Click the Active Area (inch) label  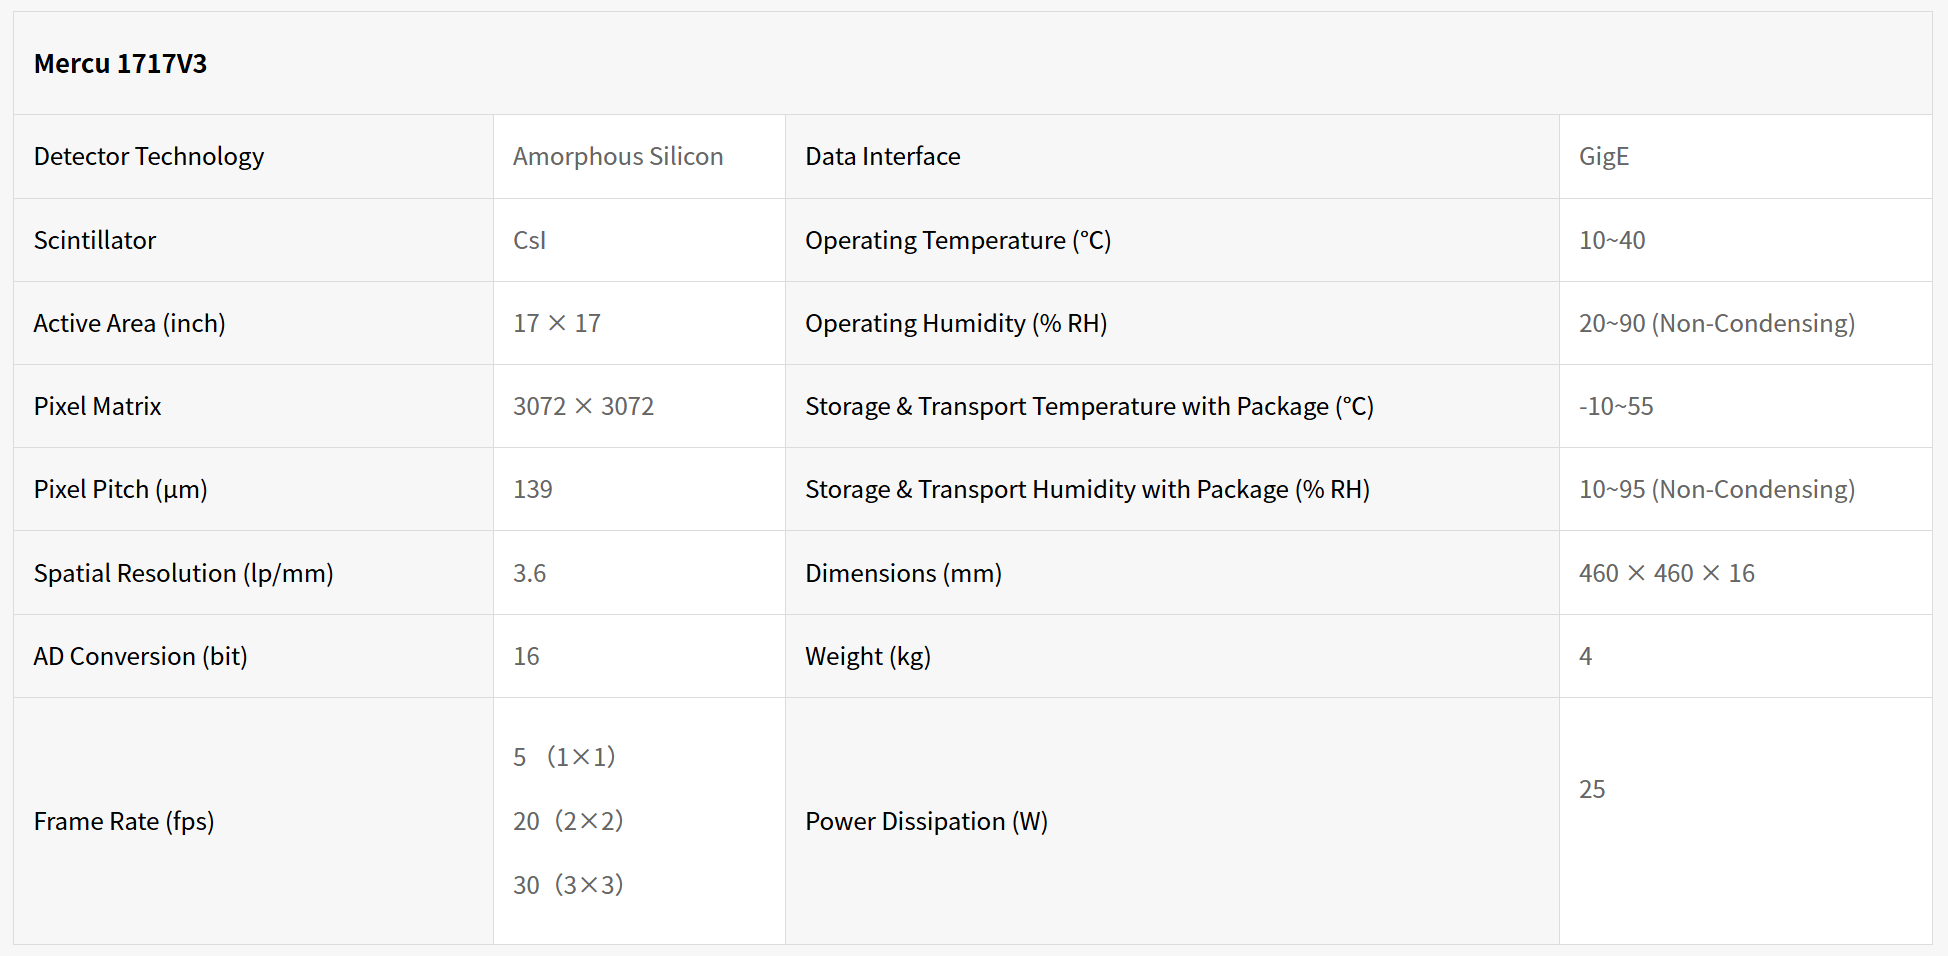click(129, 324)
